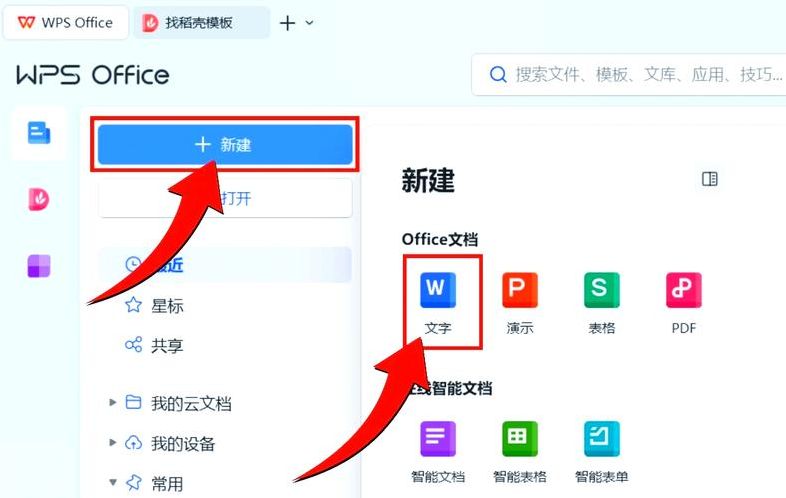Switch to the 找稻壳模板 tab
The height and width of the screenshot is (498, 786).
point(201,23)
